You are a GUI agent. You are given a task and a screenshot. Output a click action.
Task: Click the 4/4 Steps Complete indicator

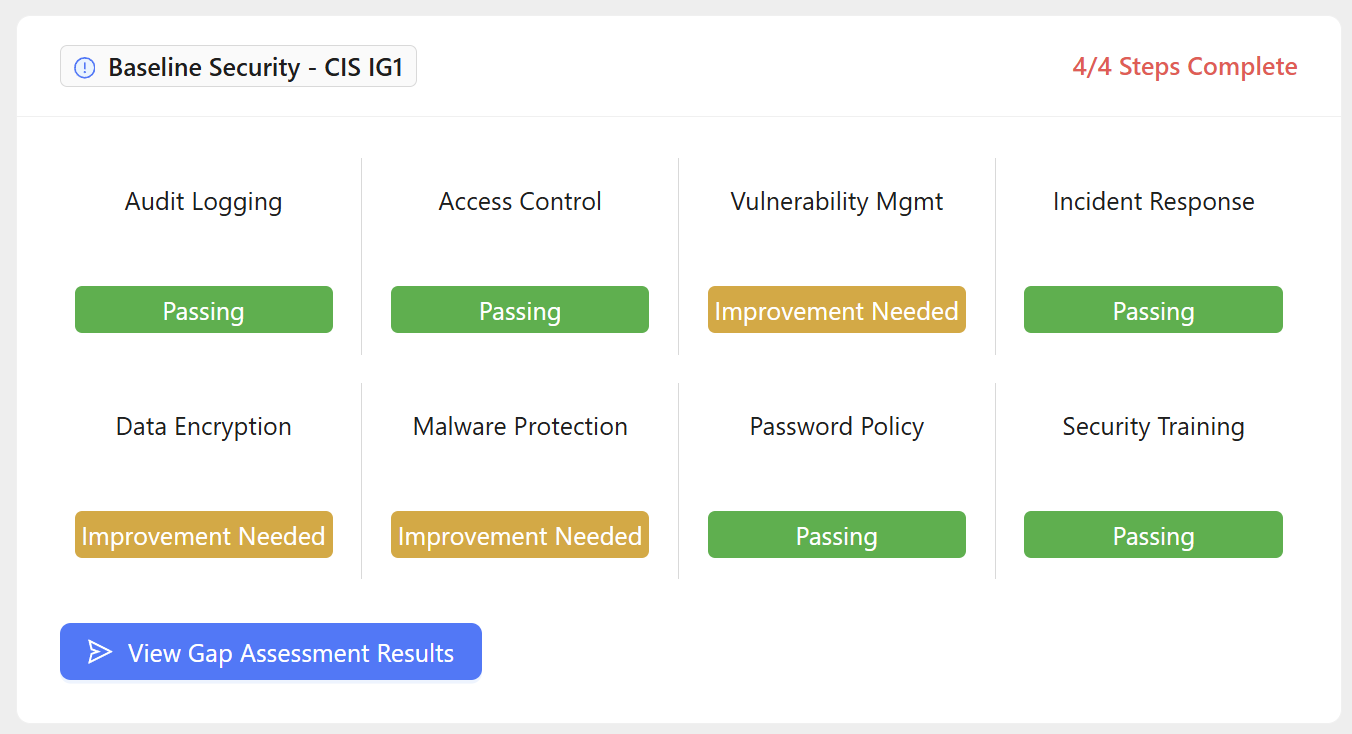coord(1185,66)
